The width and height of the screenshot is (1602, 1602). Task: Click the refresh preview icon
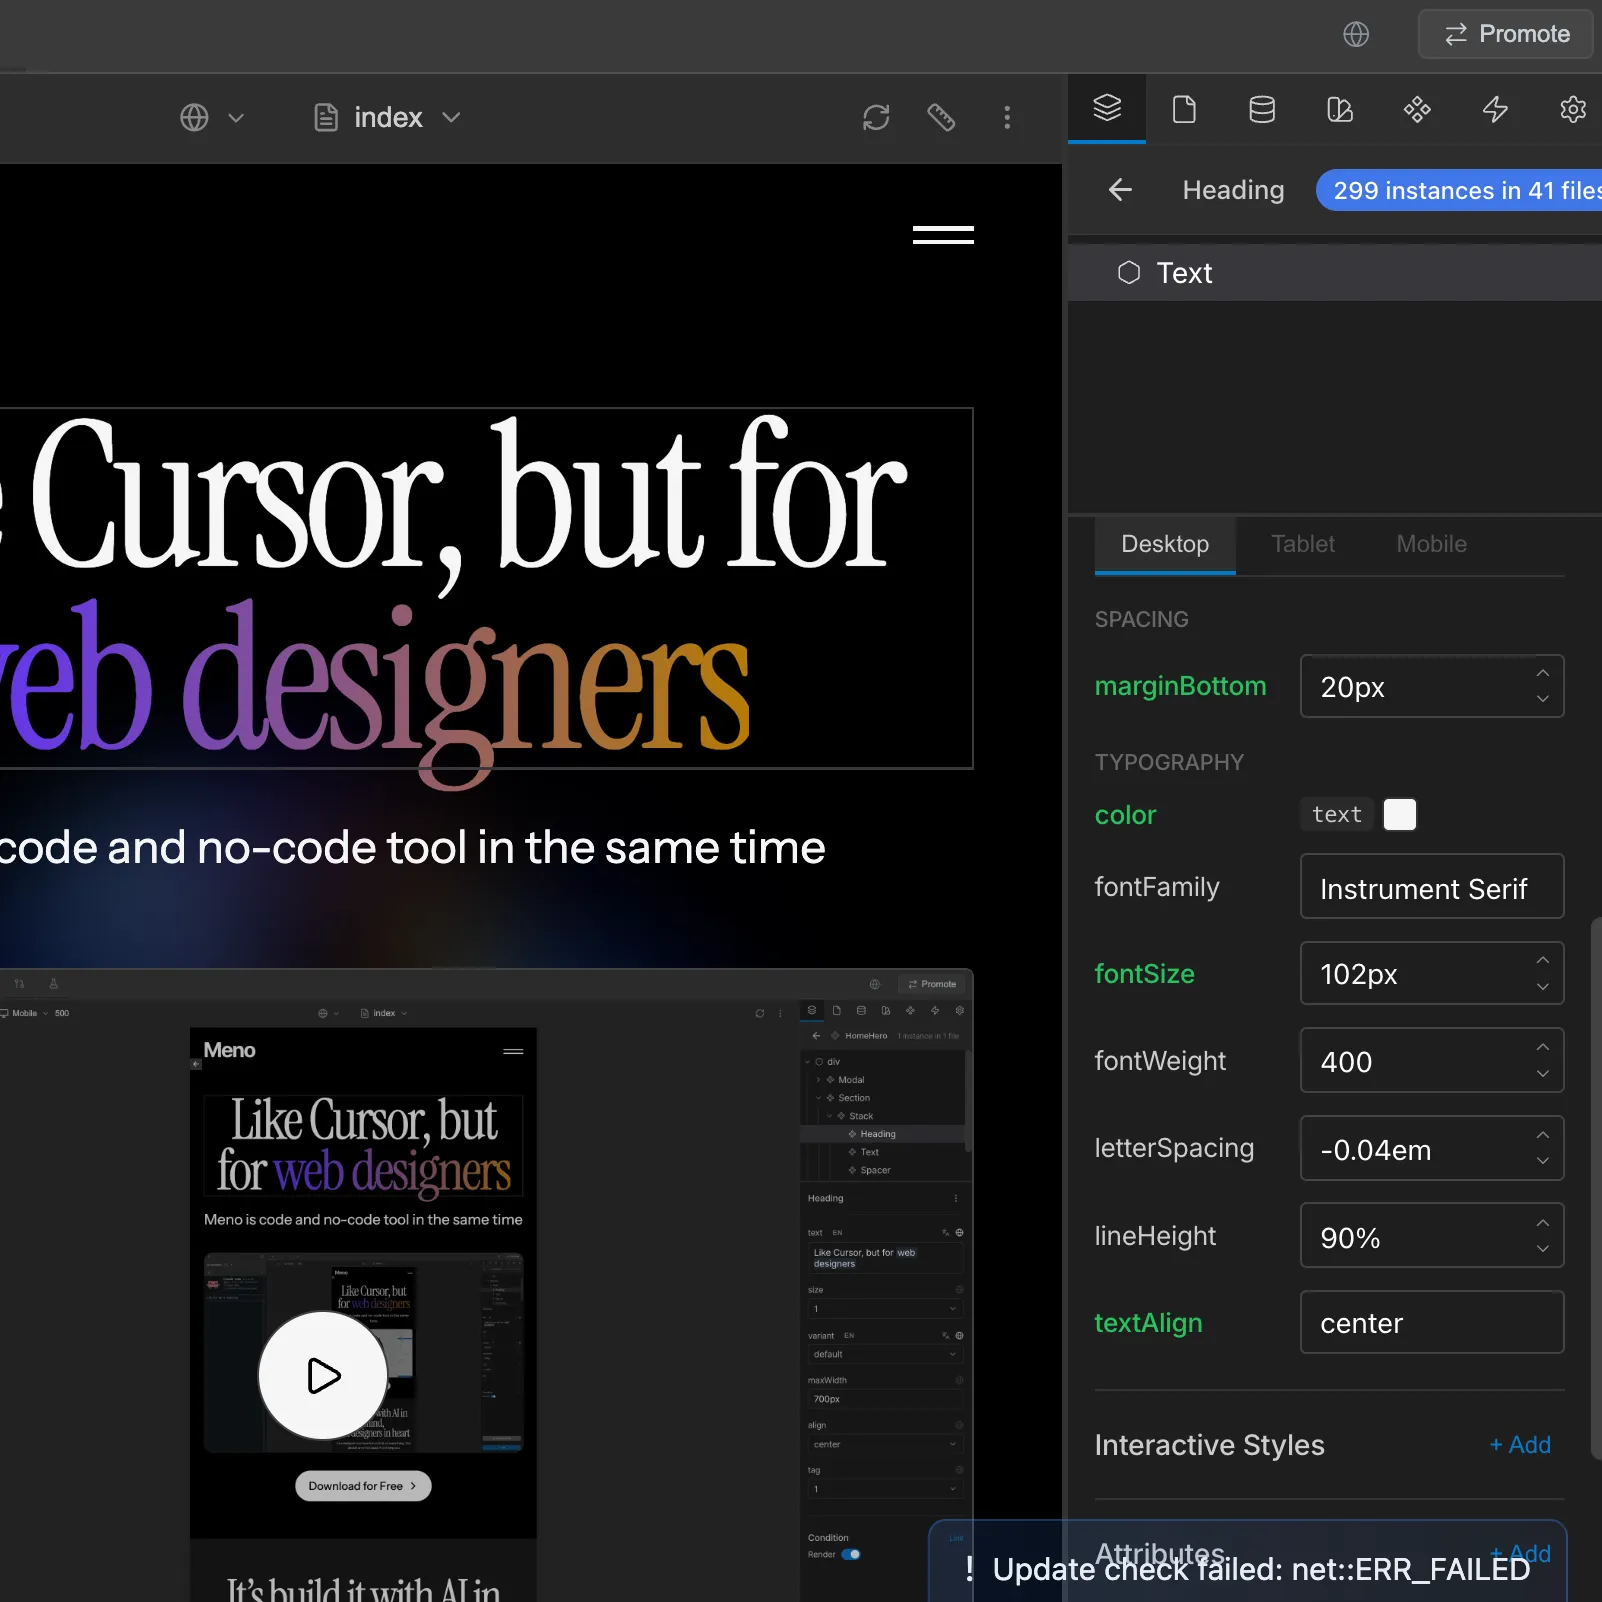point(876,118)
